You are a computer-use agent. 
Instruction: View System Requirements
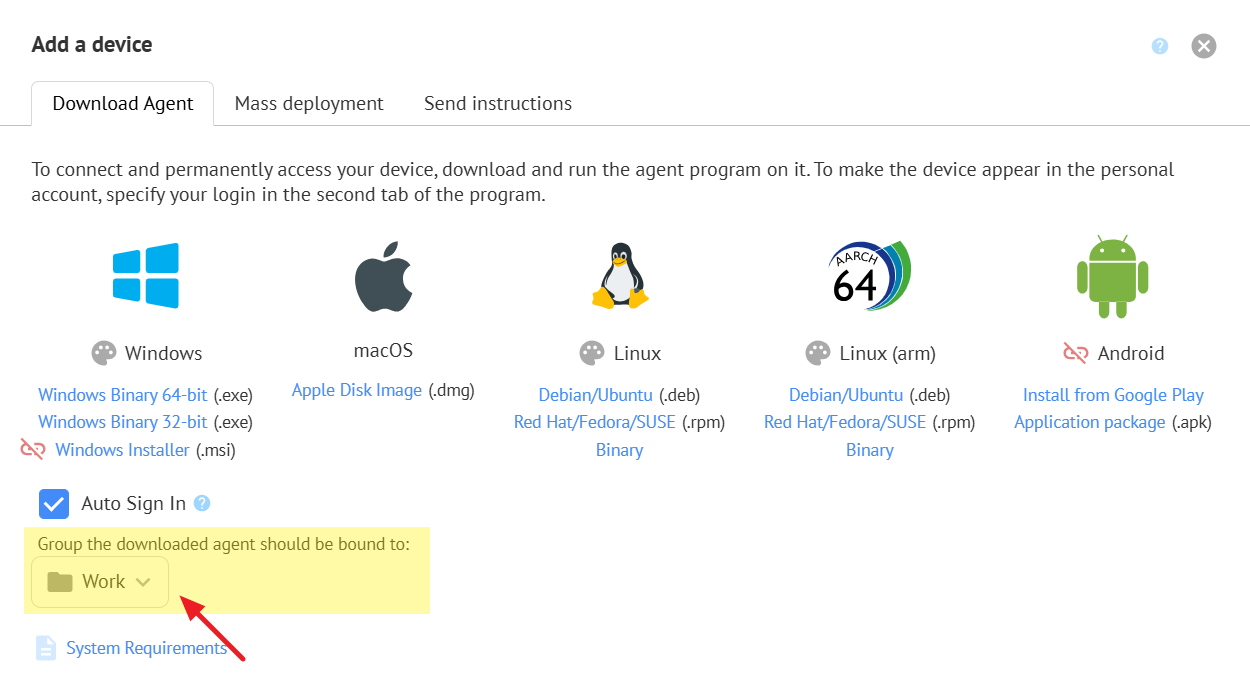(146, 648)
